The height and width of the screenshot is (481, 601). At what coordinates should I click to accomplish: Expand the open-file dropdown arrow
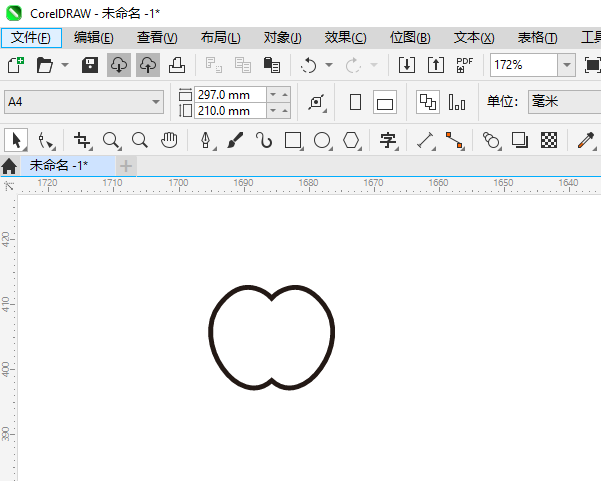click(65, 65)
